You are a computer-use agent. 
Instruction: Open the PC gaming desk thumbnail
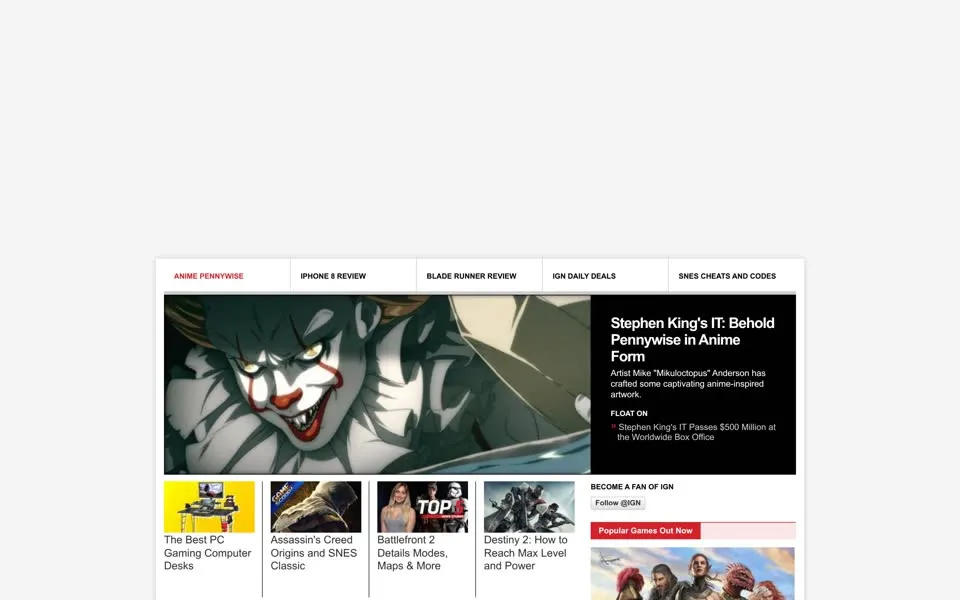209,507
